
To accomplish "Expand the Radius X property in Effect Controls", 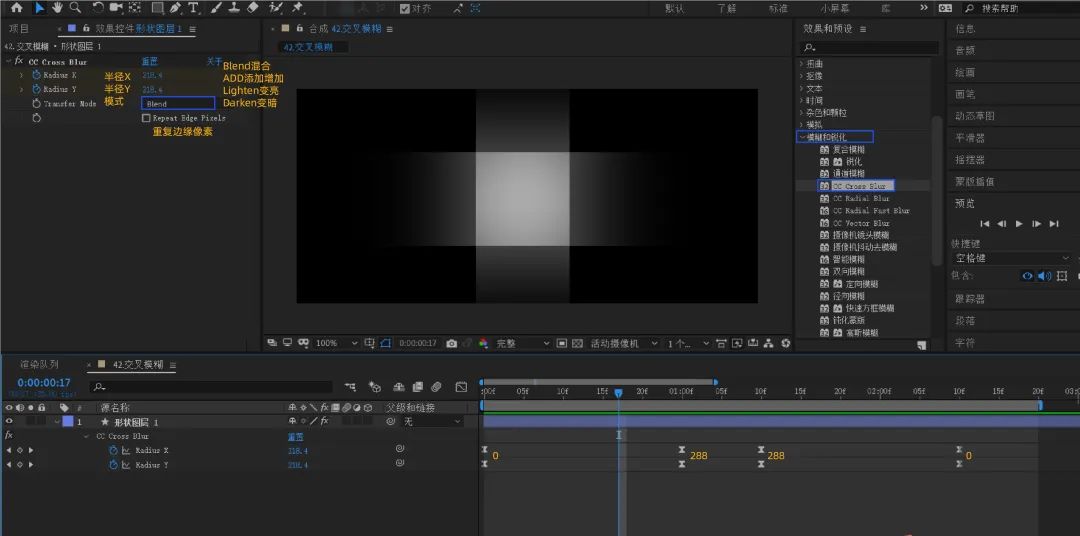I will pyautogui.click(x=21, y=75).
